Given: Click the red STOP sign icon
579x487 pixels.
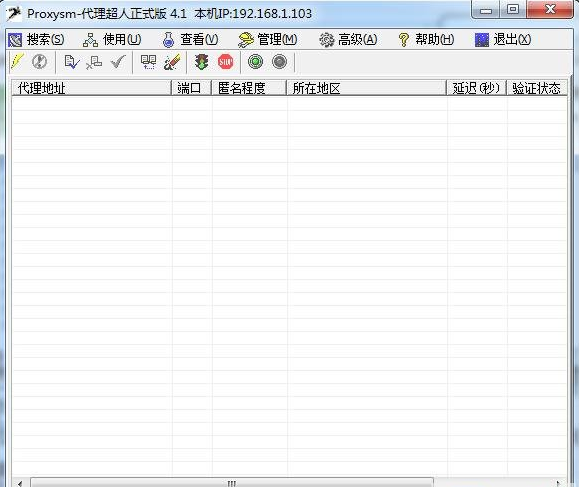Looking at the screenshot, I should point(226,62).
